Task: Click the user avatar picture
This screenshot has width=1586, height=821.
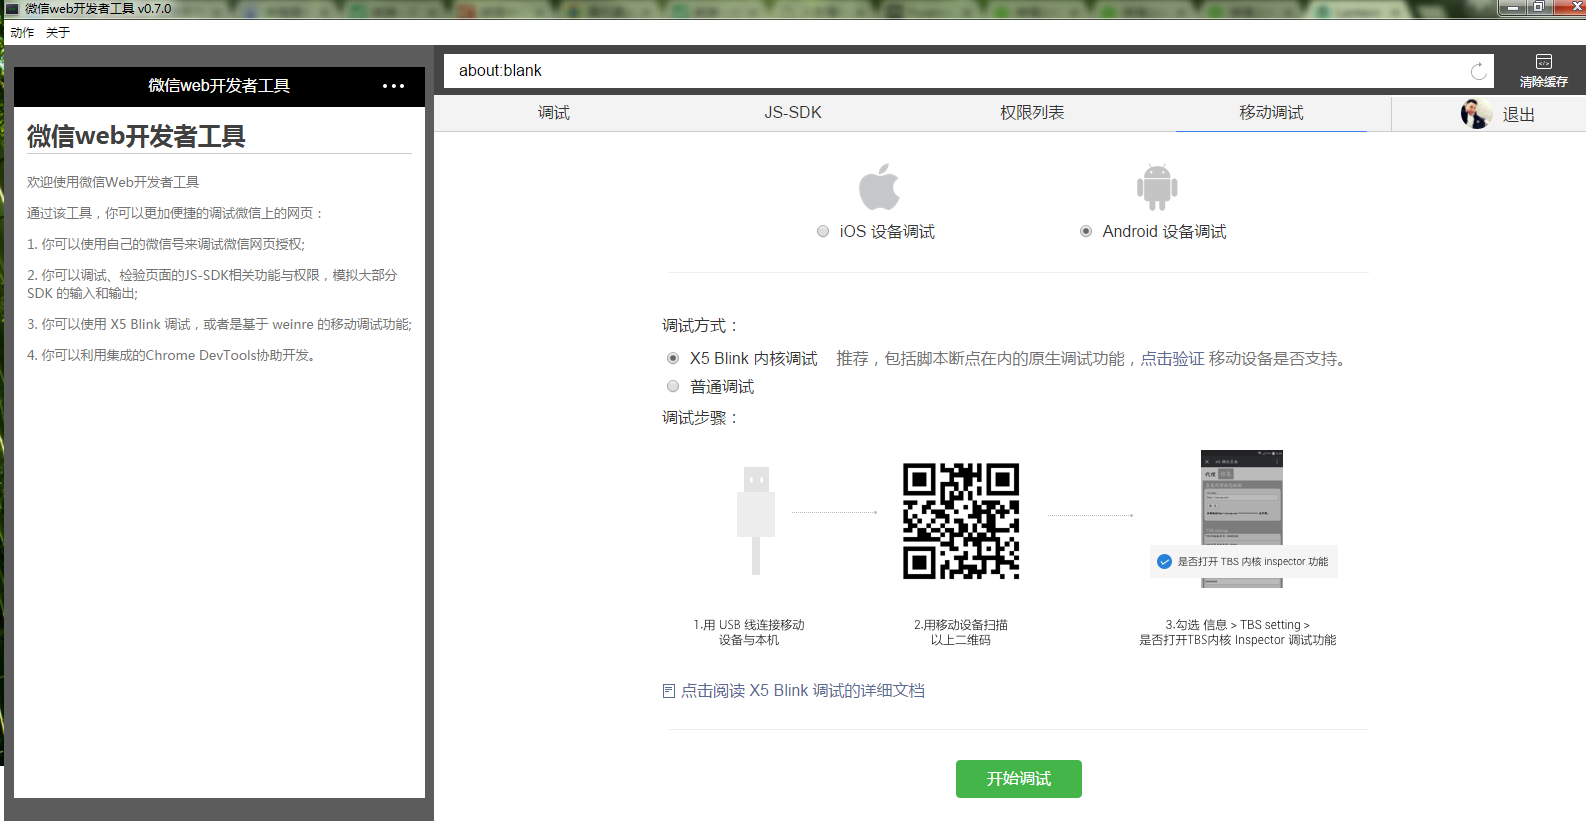Action: click(1476, 114)
